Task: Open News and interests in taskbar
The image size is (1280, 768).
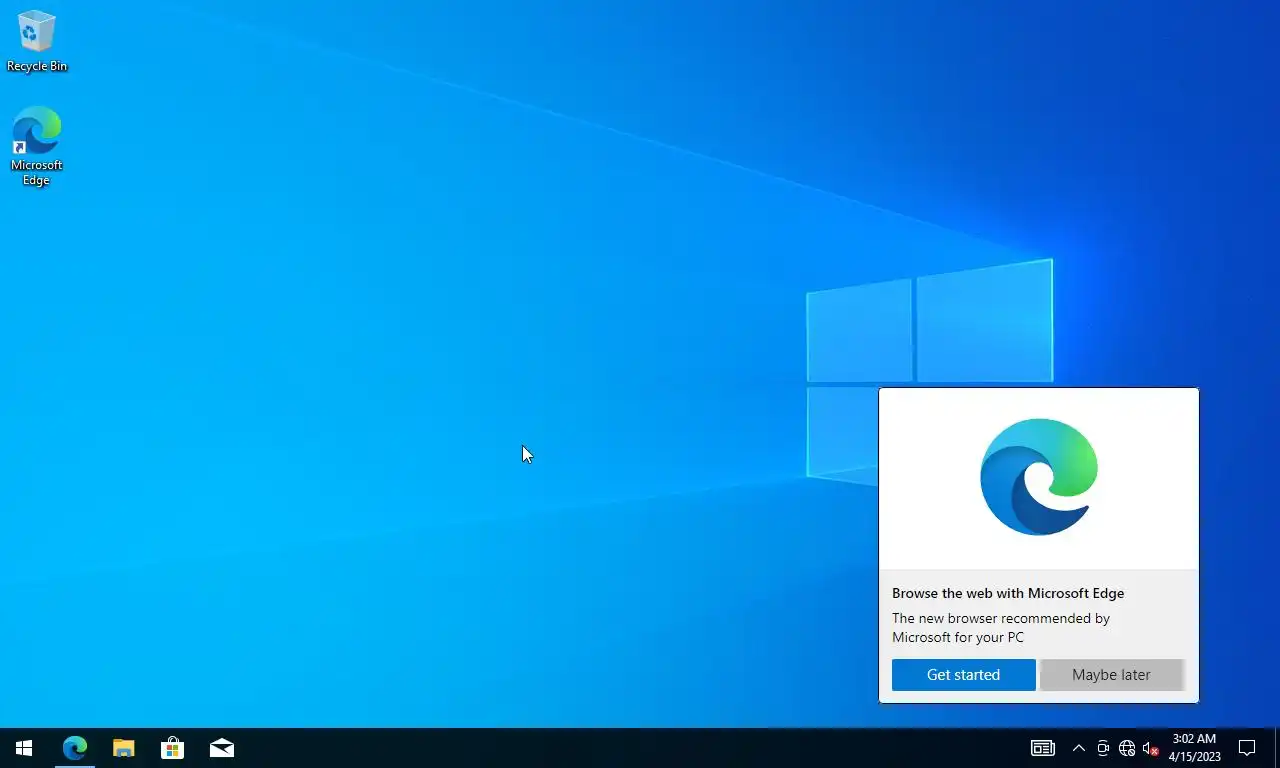Action: [x=1043, y=748]
